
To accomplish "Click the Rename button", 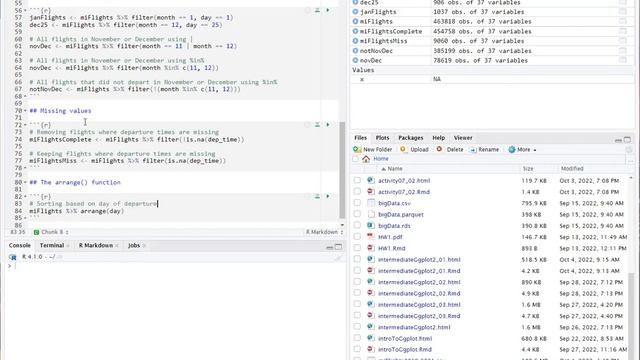I will pyautogui.click(x=484, y=150).
